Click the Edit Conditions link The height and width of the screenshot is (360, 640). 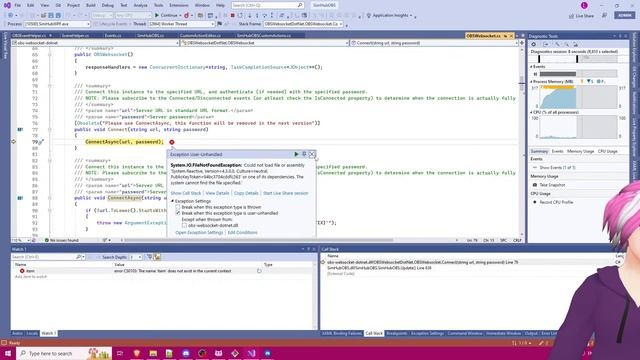coord(242,232)
